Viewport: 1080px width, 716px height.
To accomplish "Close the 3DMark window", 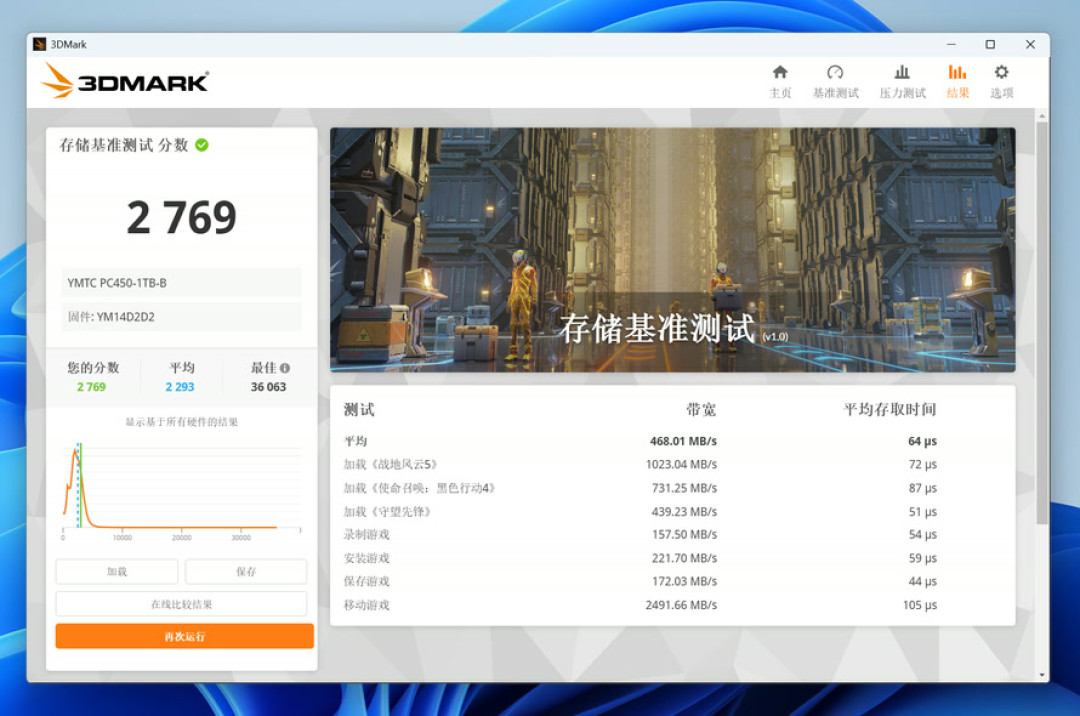I will click(1030, 44).
